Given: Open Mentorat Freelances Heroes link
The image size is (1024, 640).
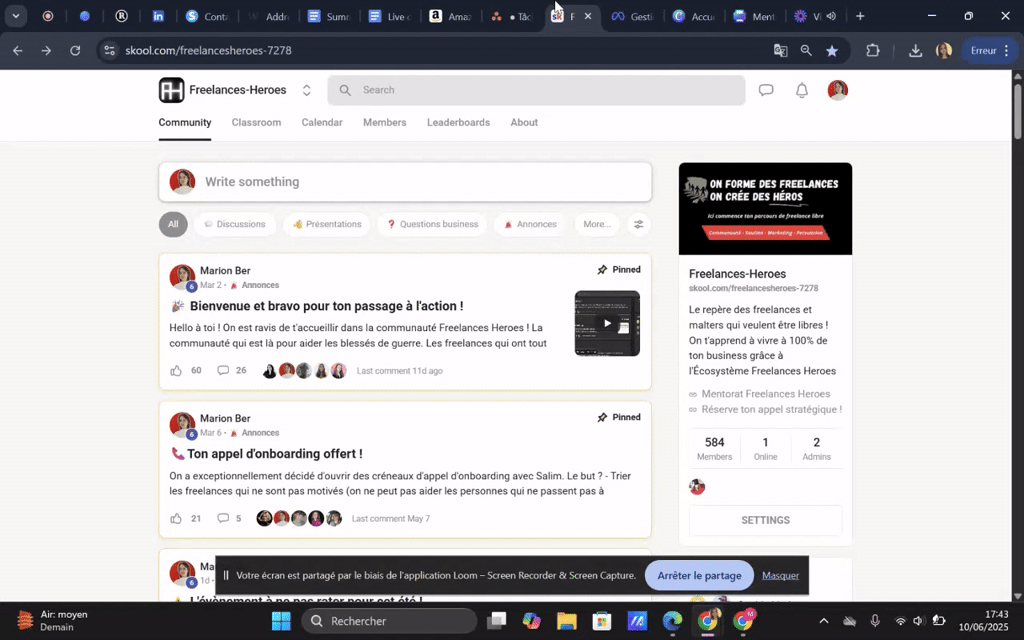Looking at the screenshot, I should tap(765, 394).
